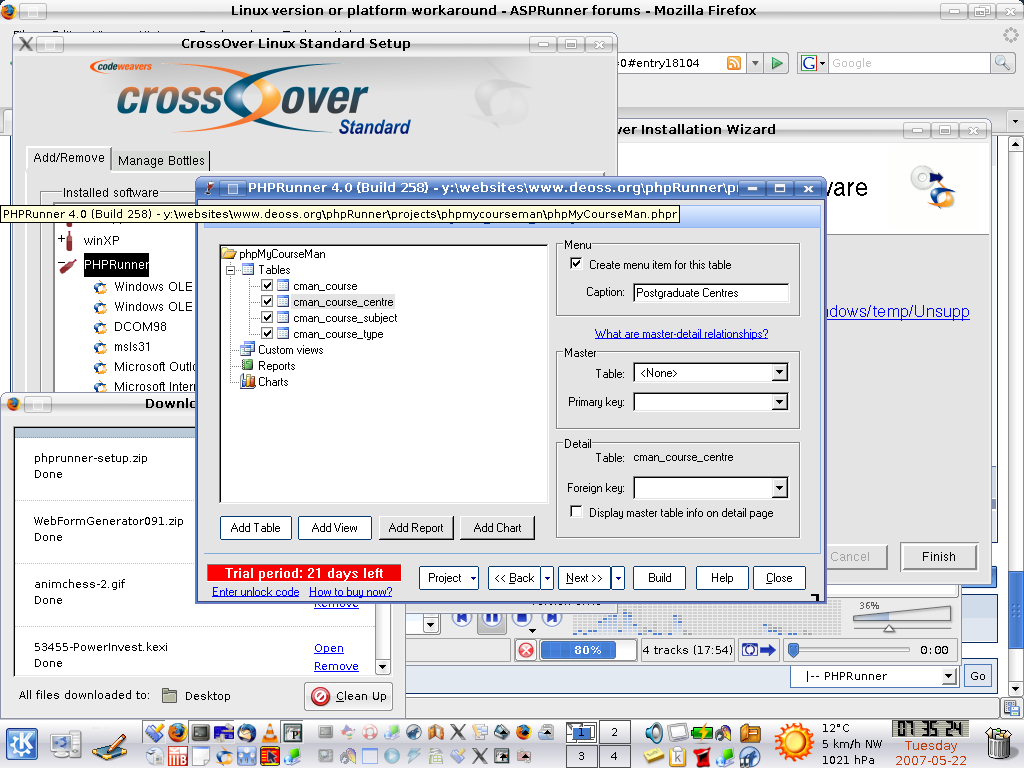
Task: Click the Add Chart button
Action: click(498, 528)
